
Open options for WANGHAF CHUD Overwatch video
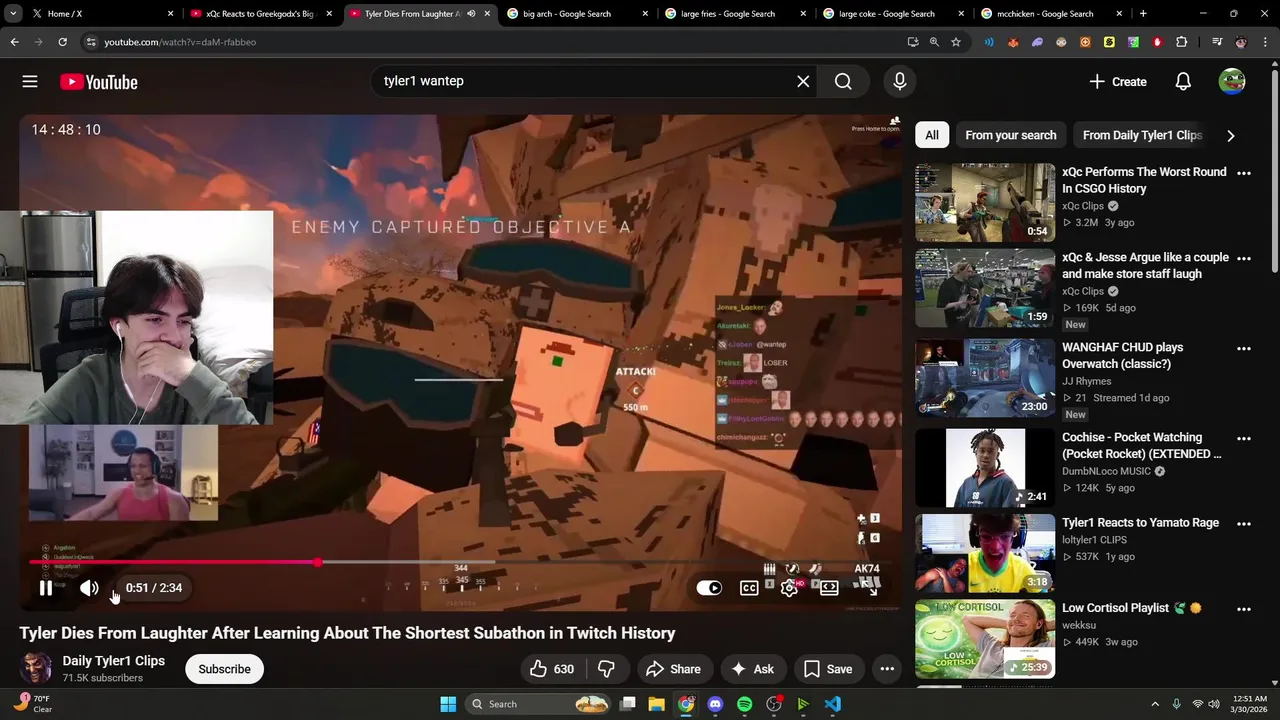(x=1244, y=348)
